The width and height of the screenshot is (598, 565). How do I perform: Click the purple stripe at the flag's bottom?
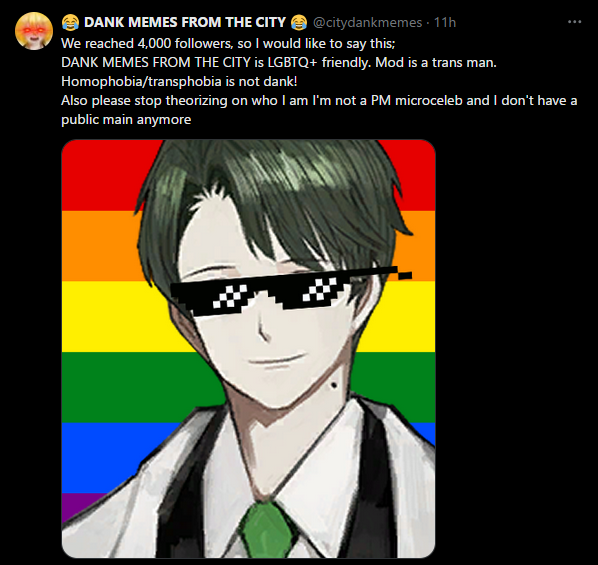click(x=76, y=505)
